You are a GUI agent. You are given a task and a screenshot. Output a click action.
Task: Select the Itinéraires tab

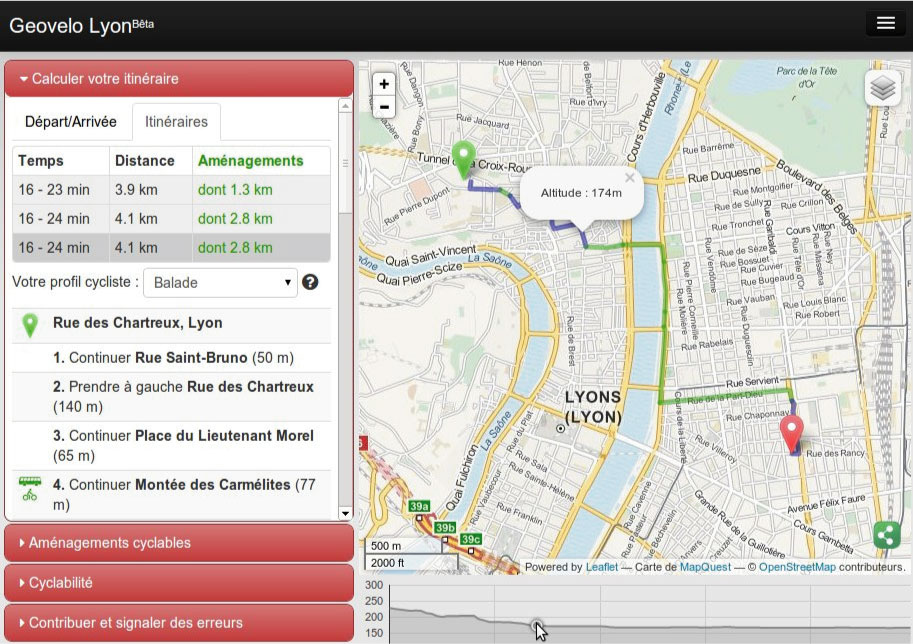176,122
